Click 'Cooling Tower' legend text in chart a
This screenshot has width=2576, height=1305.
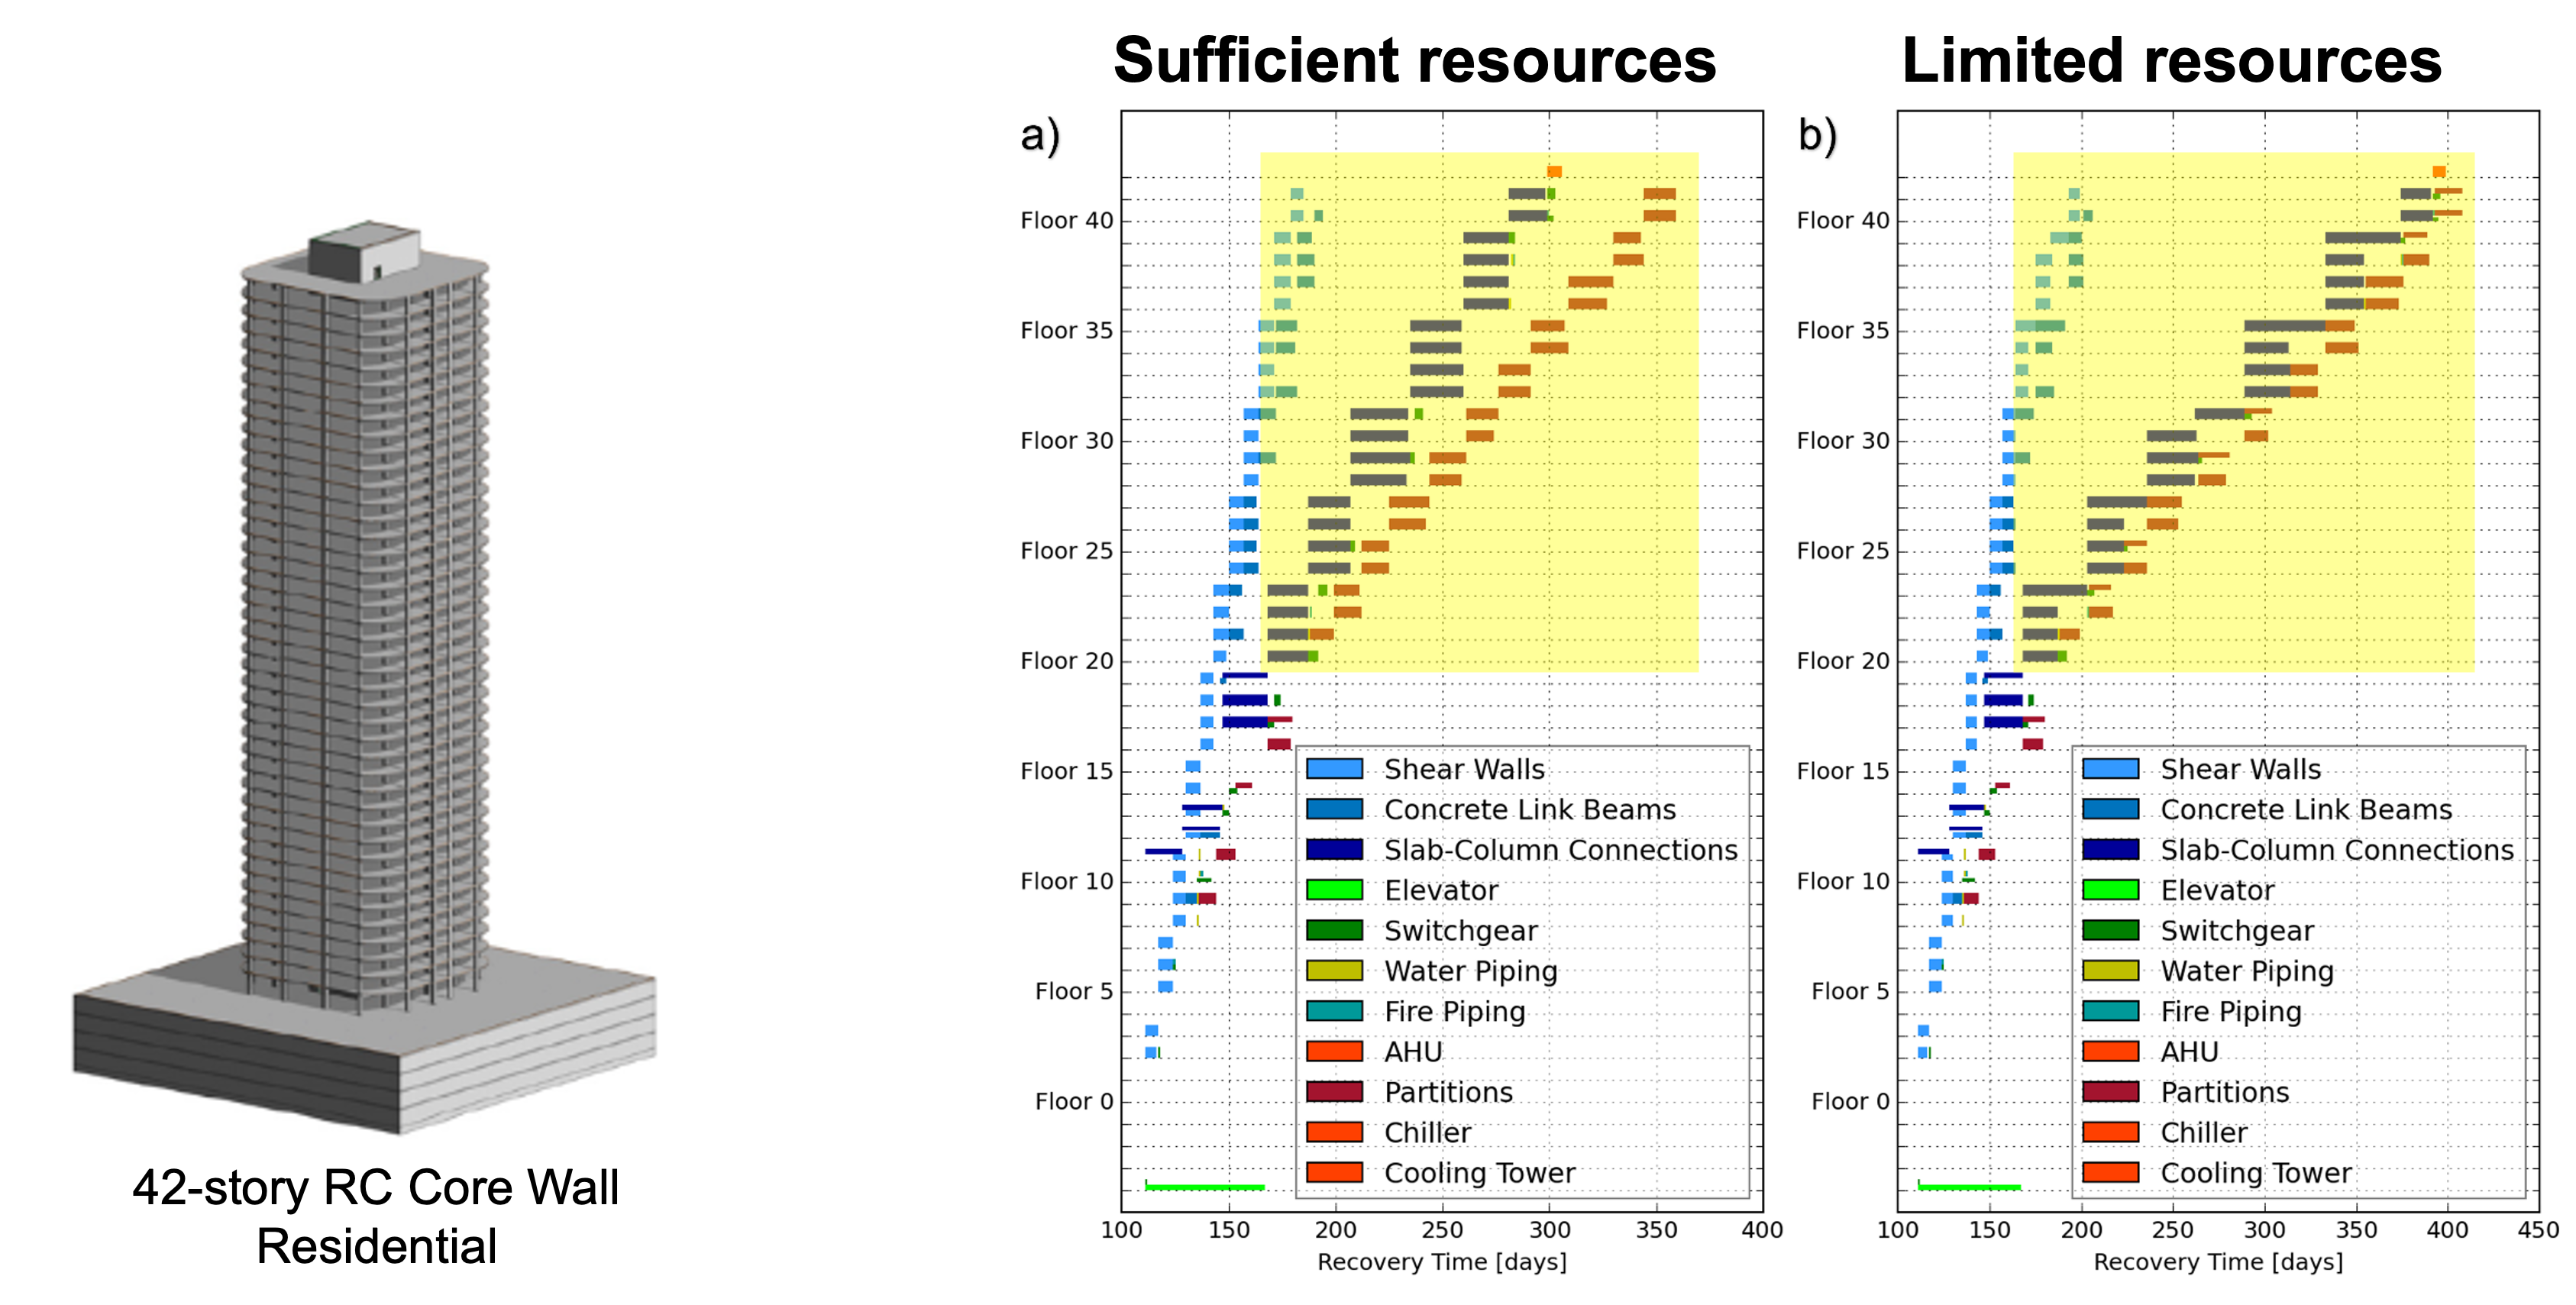tap(1480, 1173)
